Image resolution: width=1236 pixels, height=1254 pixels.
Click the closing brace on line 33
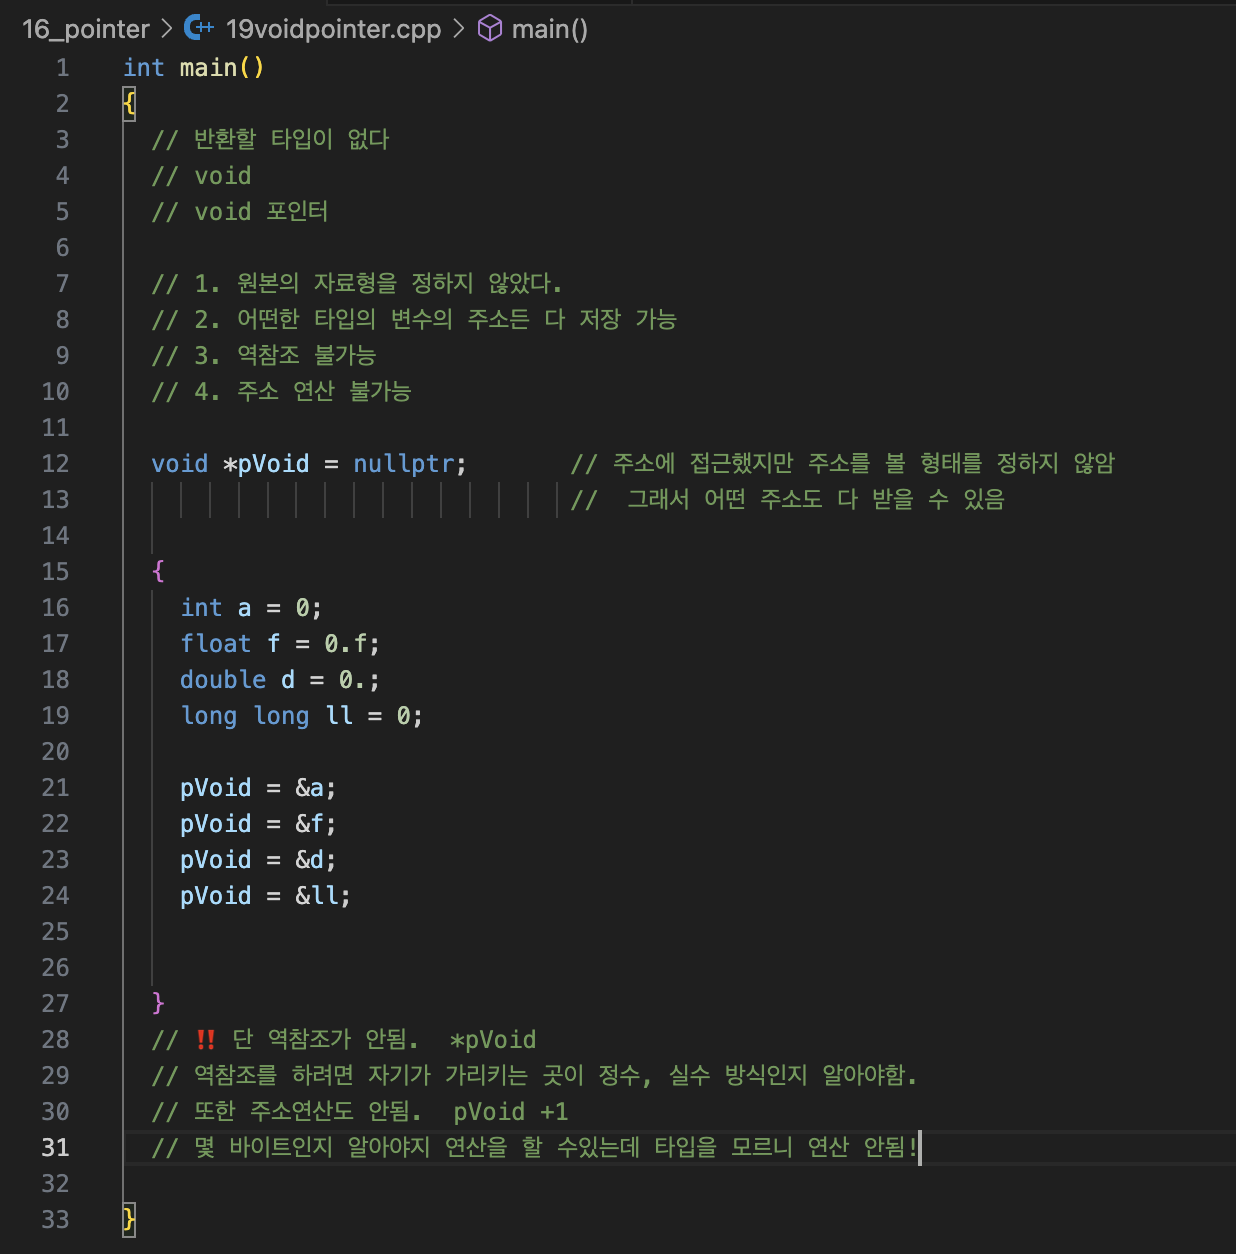point(129,1219)
